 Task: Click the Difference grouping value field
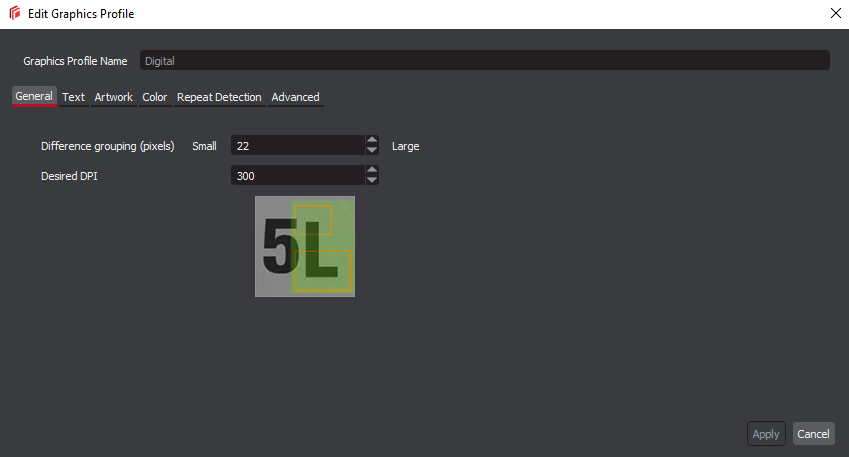tap(297, 146)
